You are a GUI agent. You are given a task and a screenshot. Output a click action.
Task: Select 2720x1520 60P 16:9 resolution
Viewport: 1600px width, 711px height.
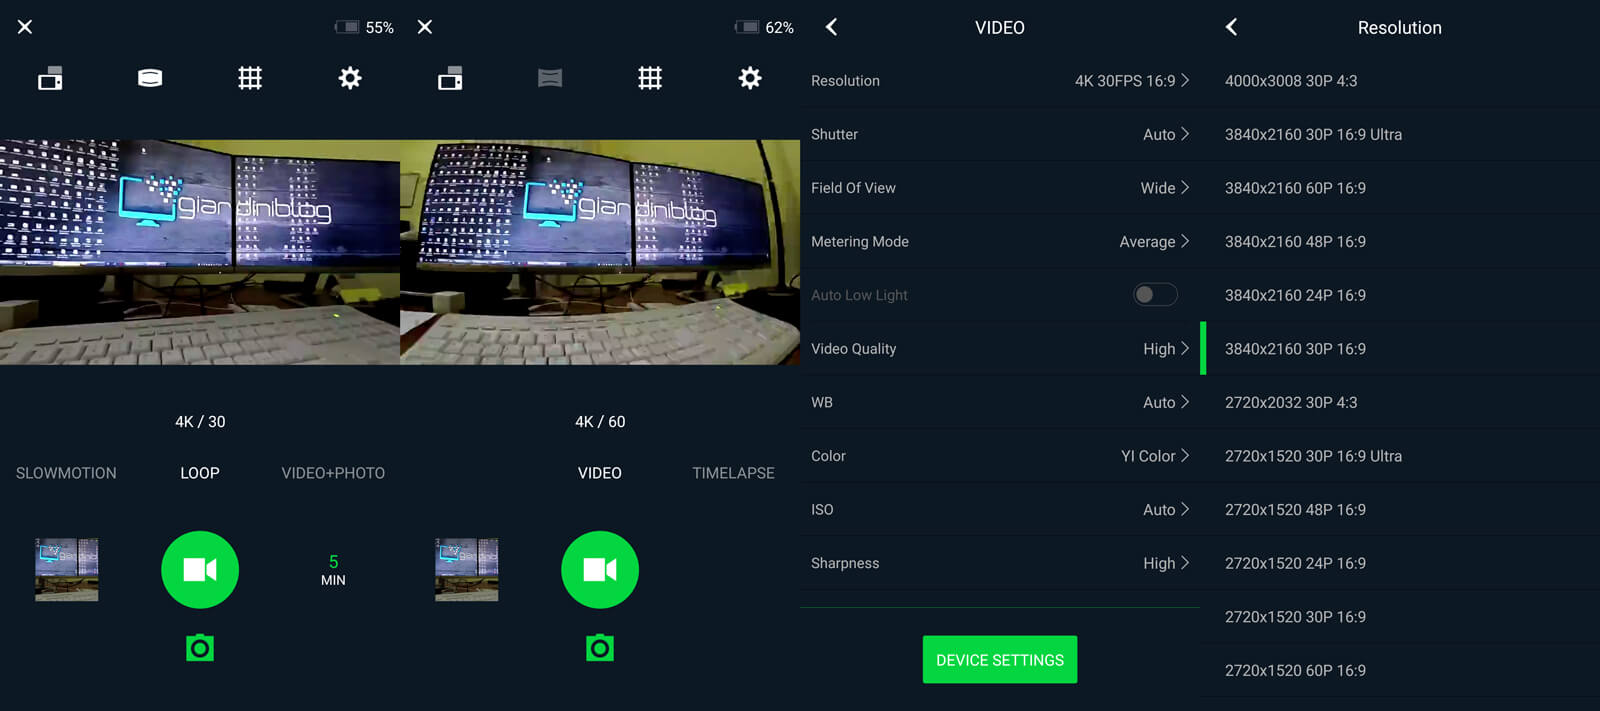click(x=1295, y=671)
